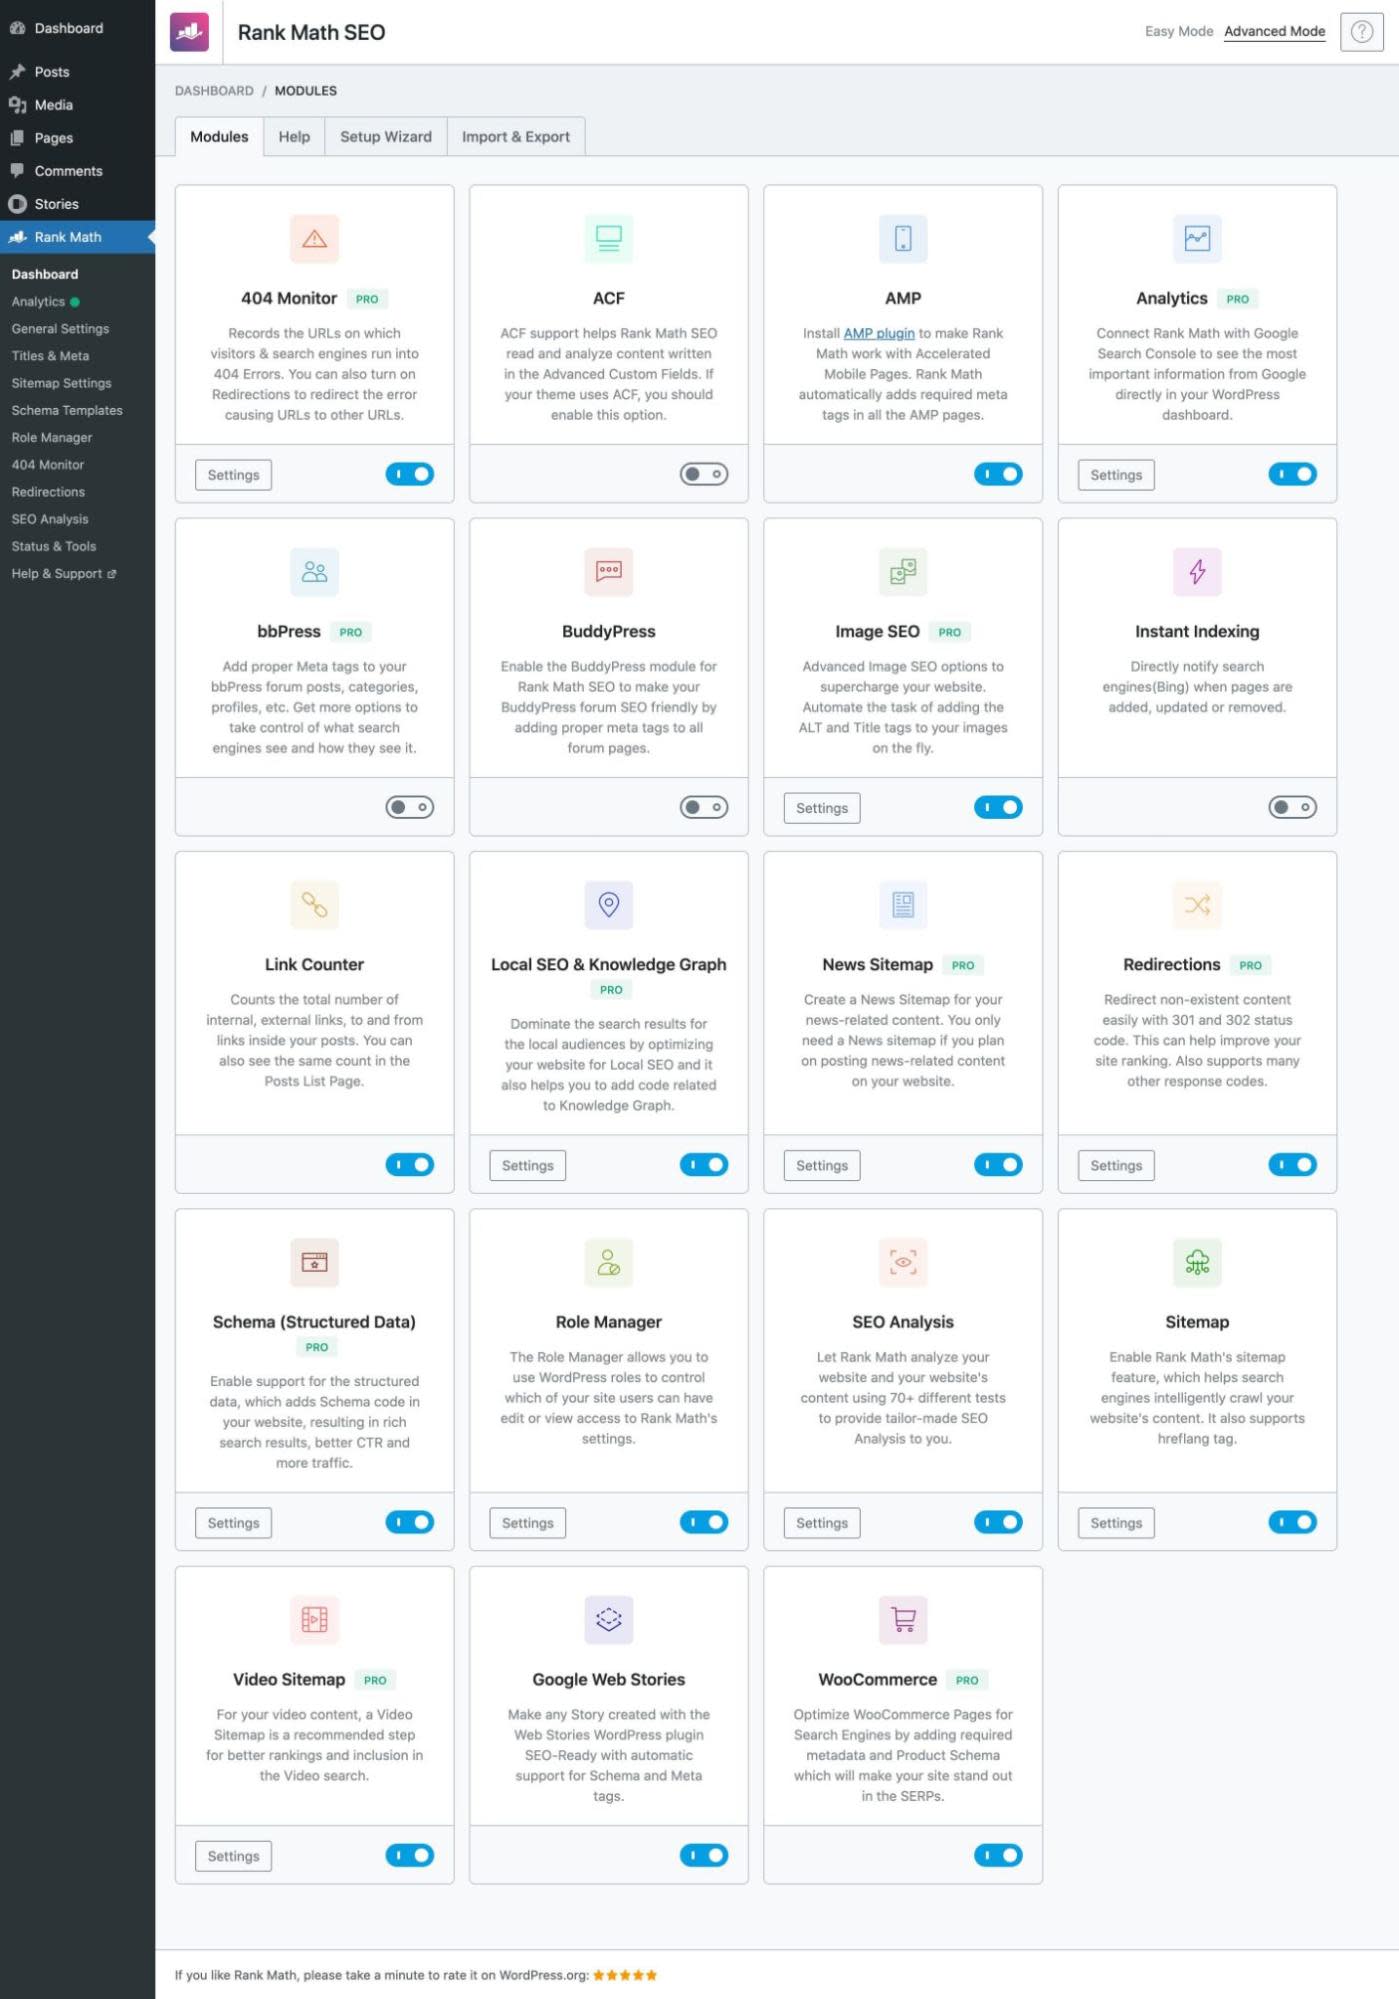Turn off the Google Web Stories toggle
Image resolution: width=1399 pixels, height=1999 pixels.
pyautogui.click(x=704, y=1855)
